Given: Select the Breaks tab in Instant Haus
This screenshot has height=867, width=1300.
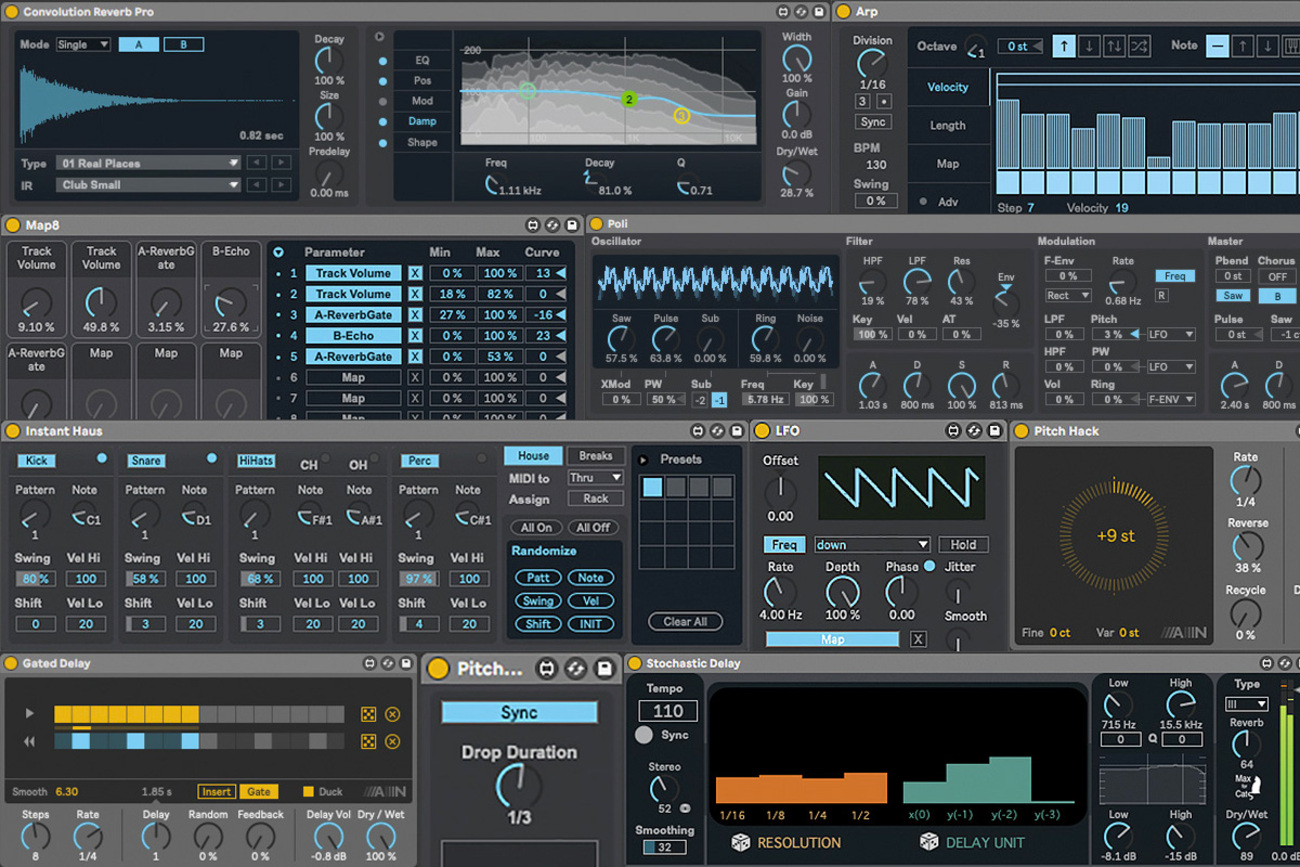Looking at the screenshot, I should (x=595, y=456).
